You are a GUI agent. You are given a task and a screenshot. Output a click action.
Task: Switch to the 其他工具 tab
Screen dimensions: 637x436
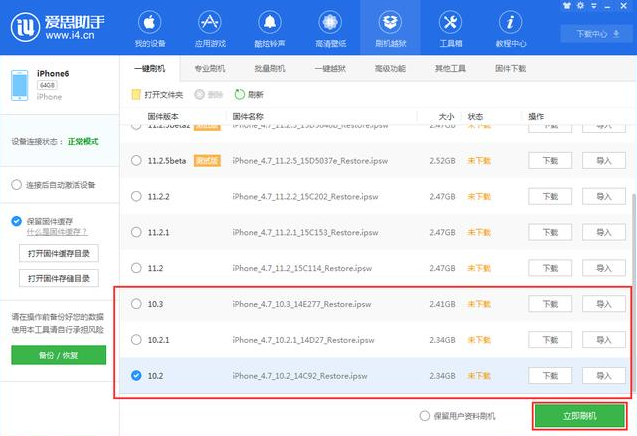(450, 69)
